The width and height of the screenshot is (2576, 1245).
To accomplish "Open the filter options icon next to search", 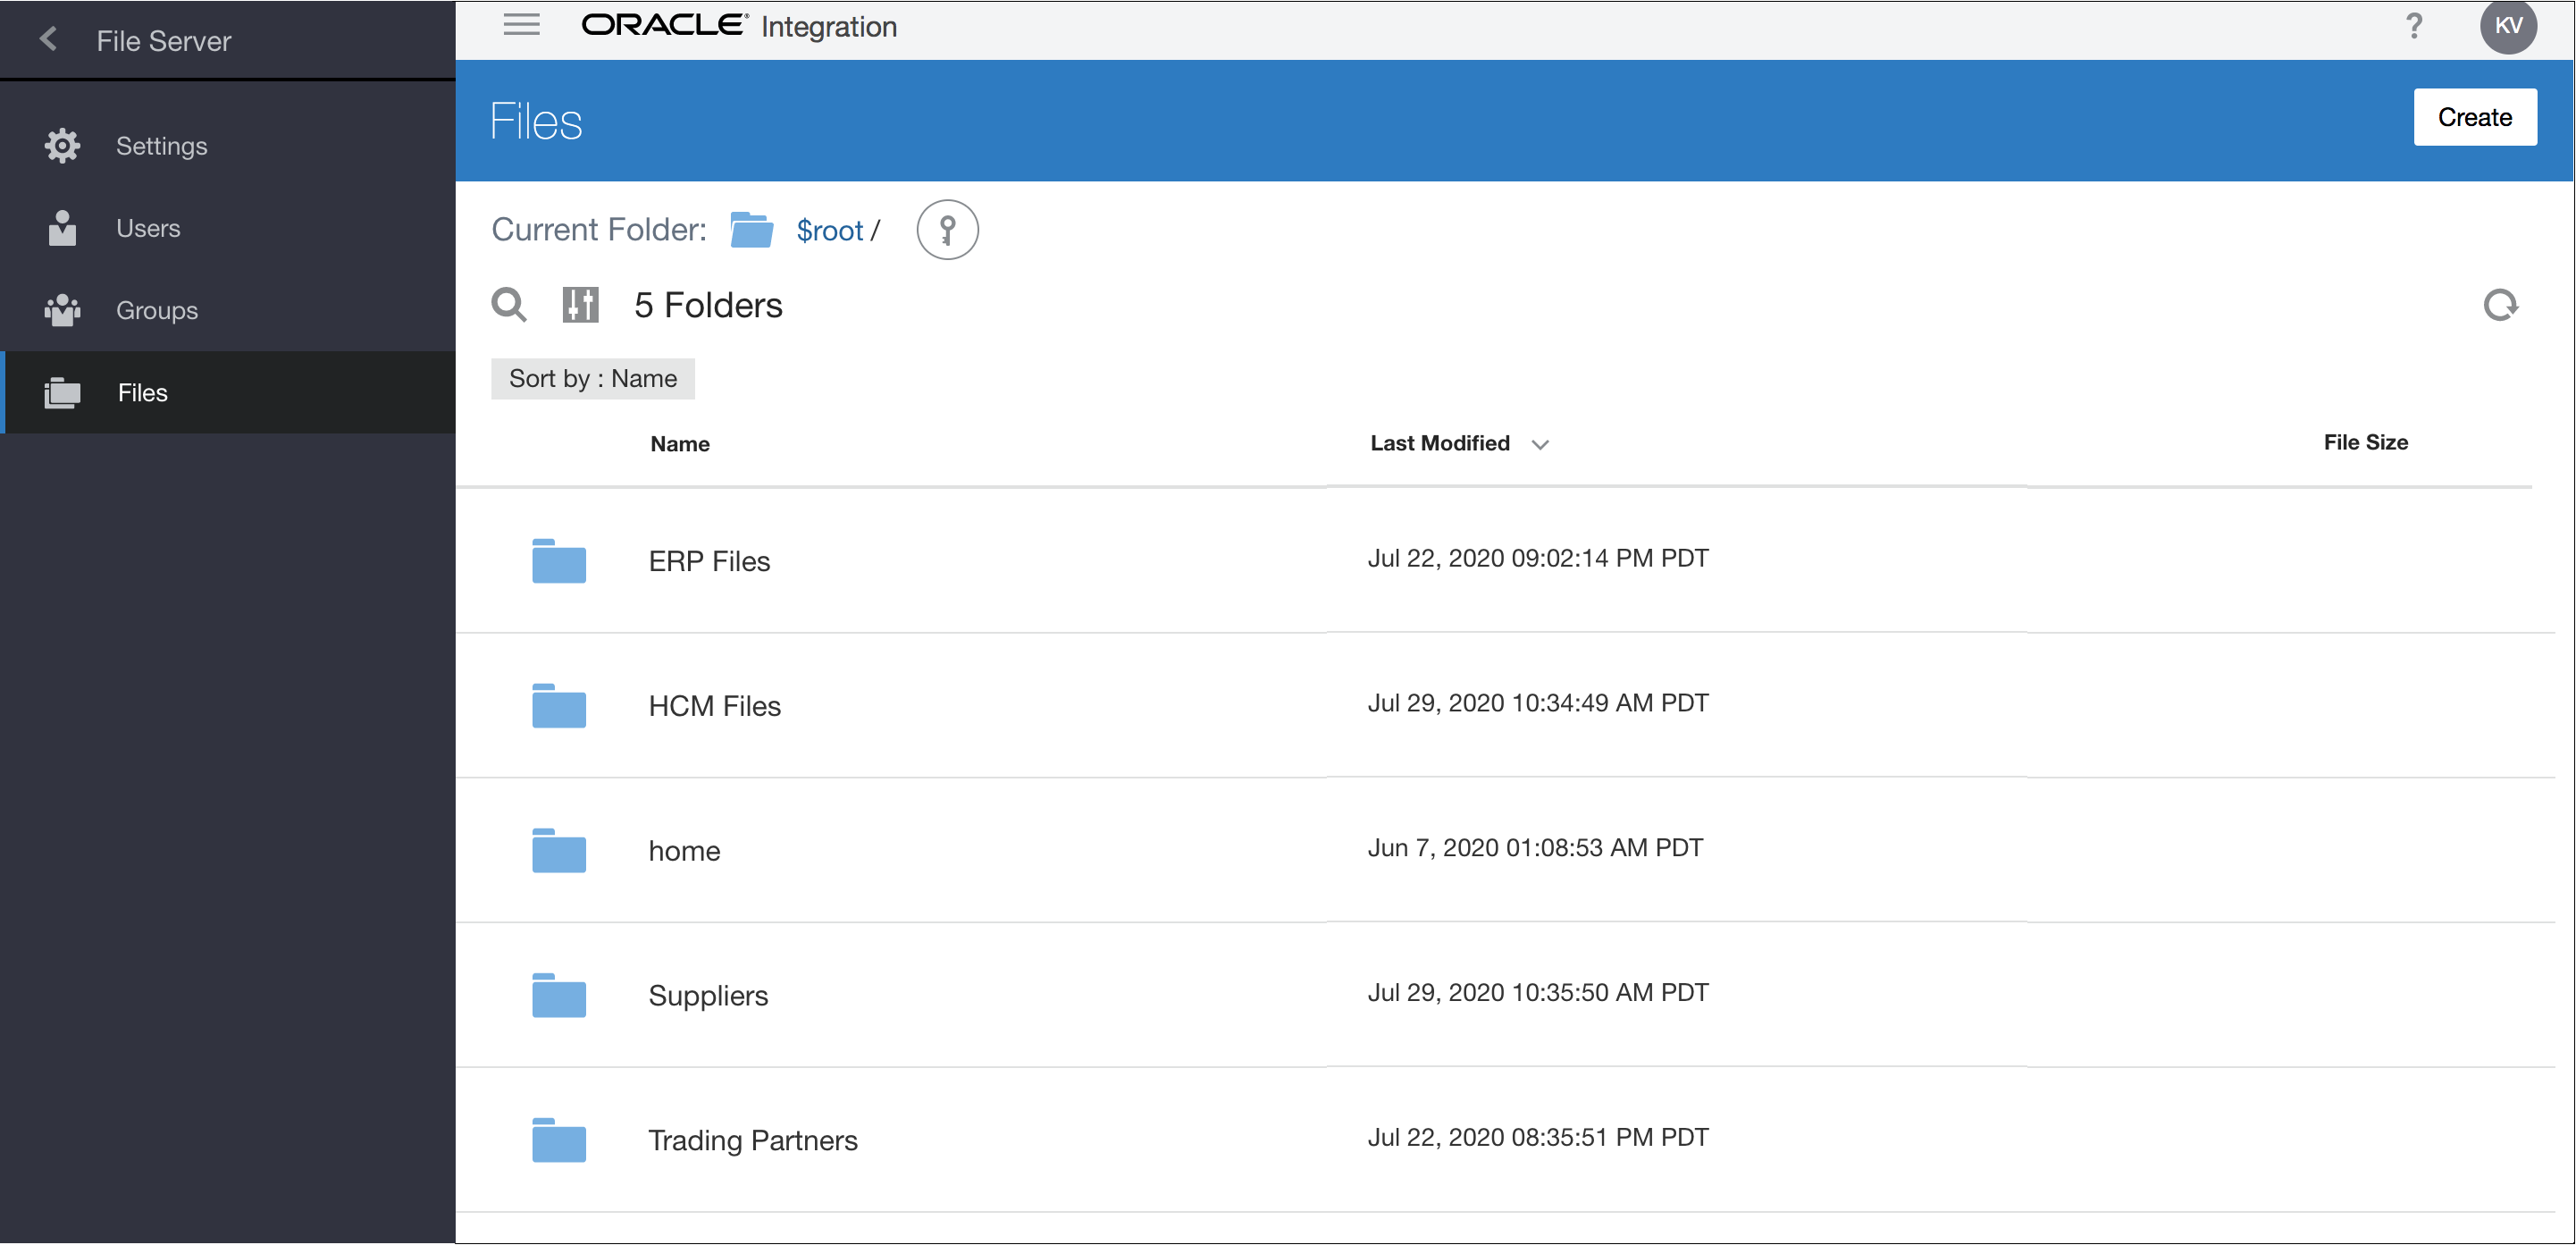I will [580, 305].
